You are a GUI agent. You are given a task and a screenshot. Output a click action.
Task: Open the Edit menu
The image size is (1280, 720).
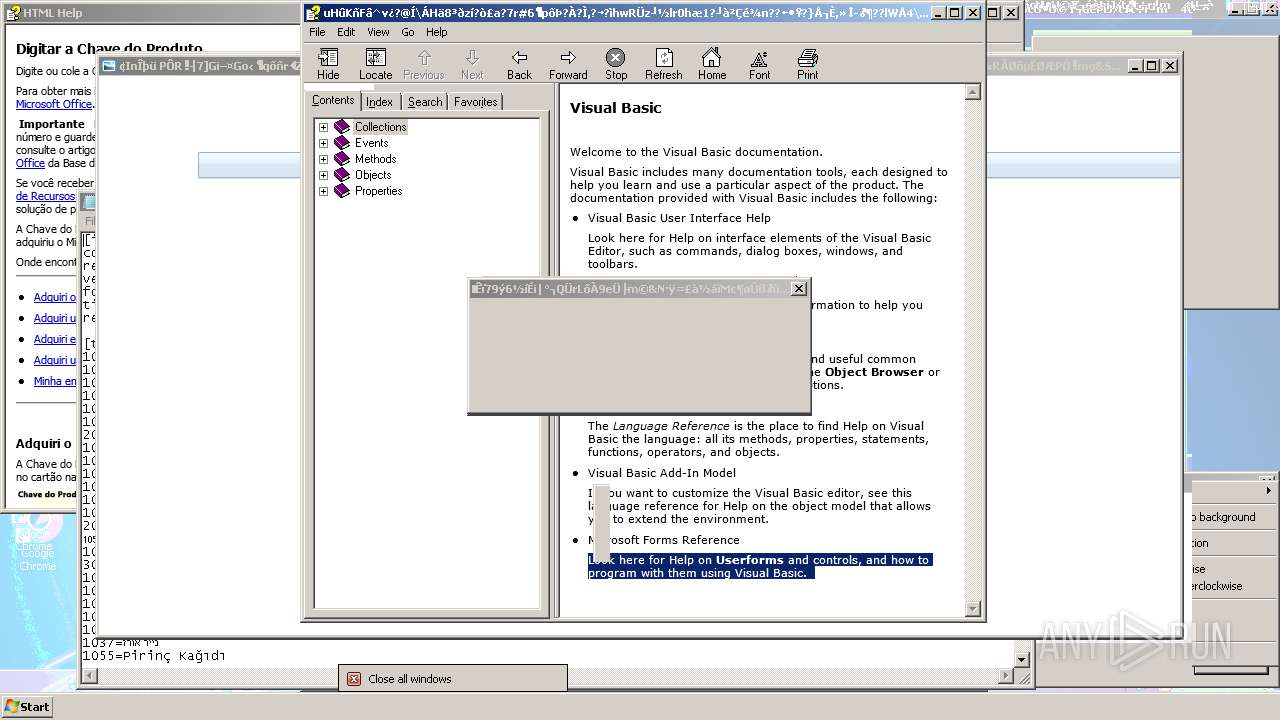point(346,32)
